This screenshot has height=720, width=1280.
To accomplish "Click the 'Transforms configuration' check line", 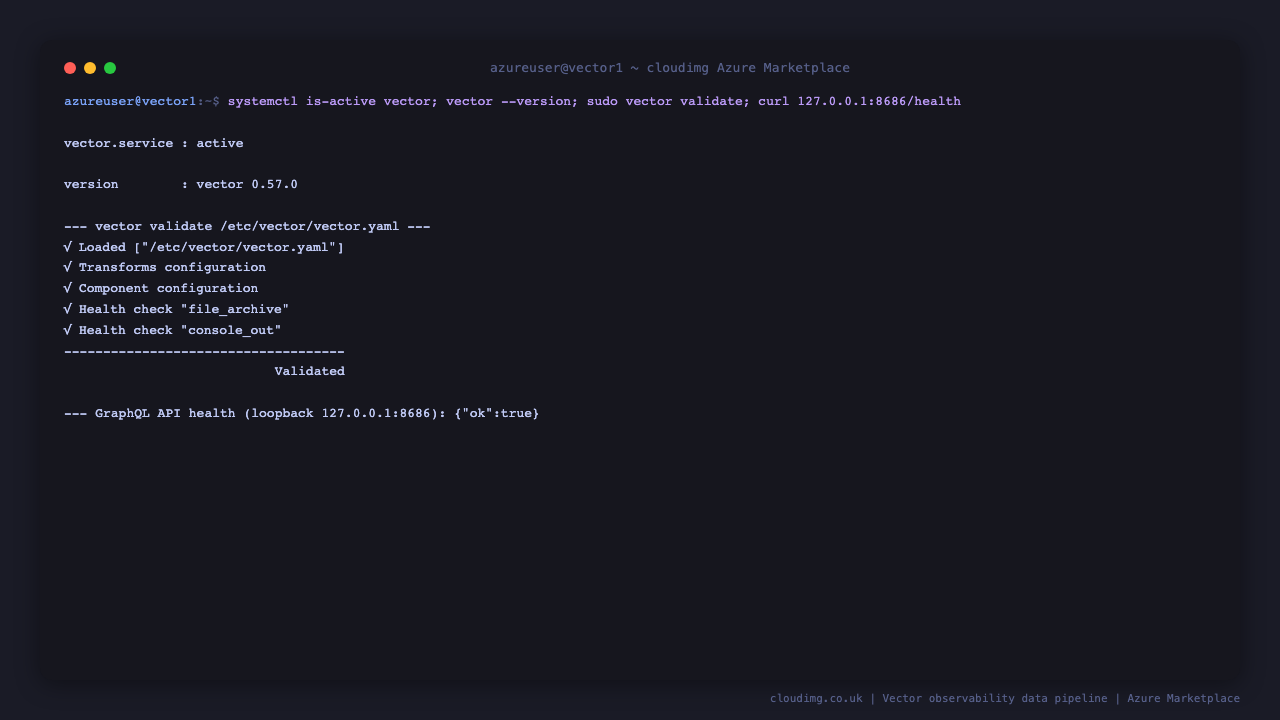I will 165,267.
